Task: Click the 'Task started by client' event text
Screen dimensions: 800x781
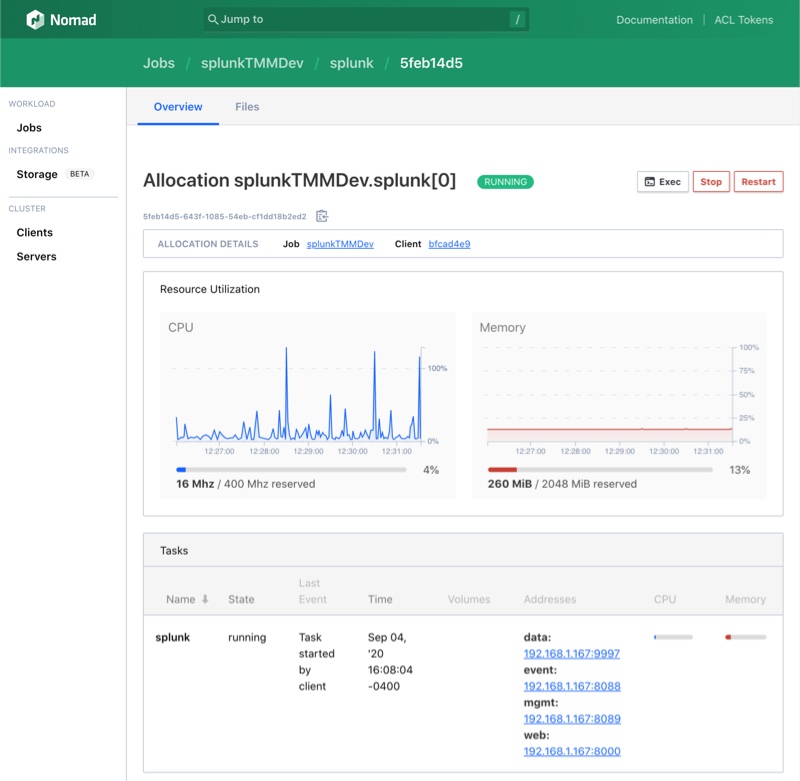Action: tap(316, 662)
